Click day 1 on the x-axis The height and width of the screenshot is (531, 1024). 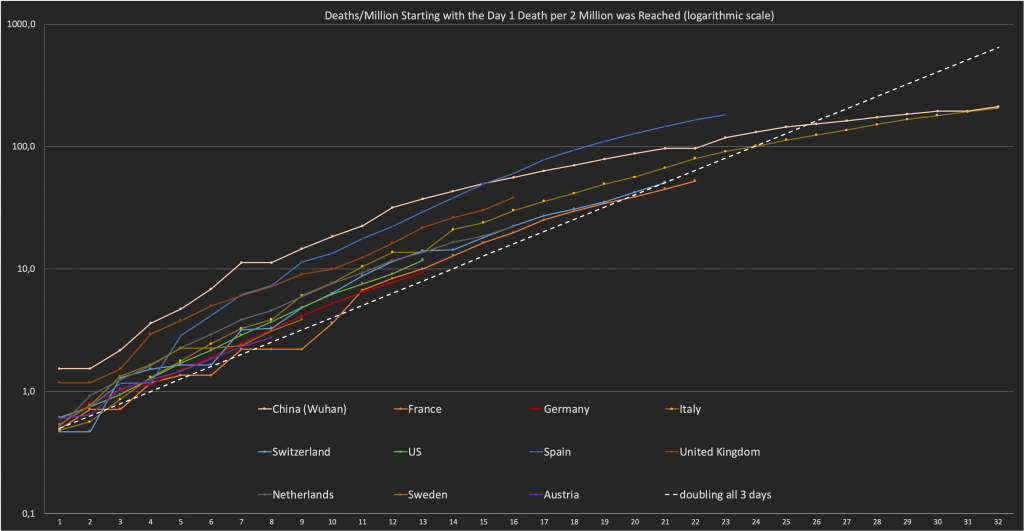click(59, 522)
